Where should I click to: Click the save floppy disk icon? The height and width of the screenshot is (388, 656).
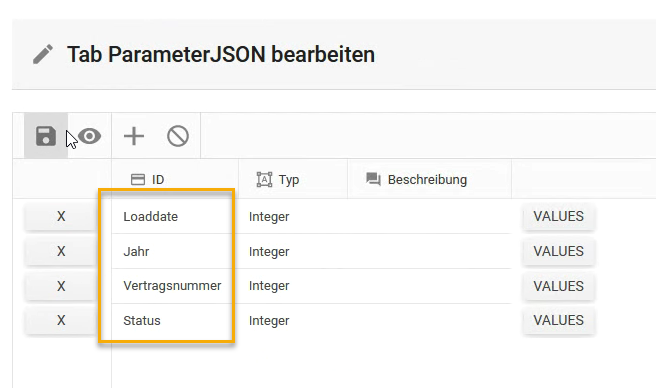click(46, 136)
